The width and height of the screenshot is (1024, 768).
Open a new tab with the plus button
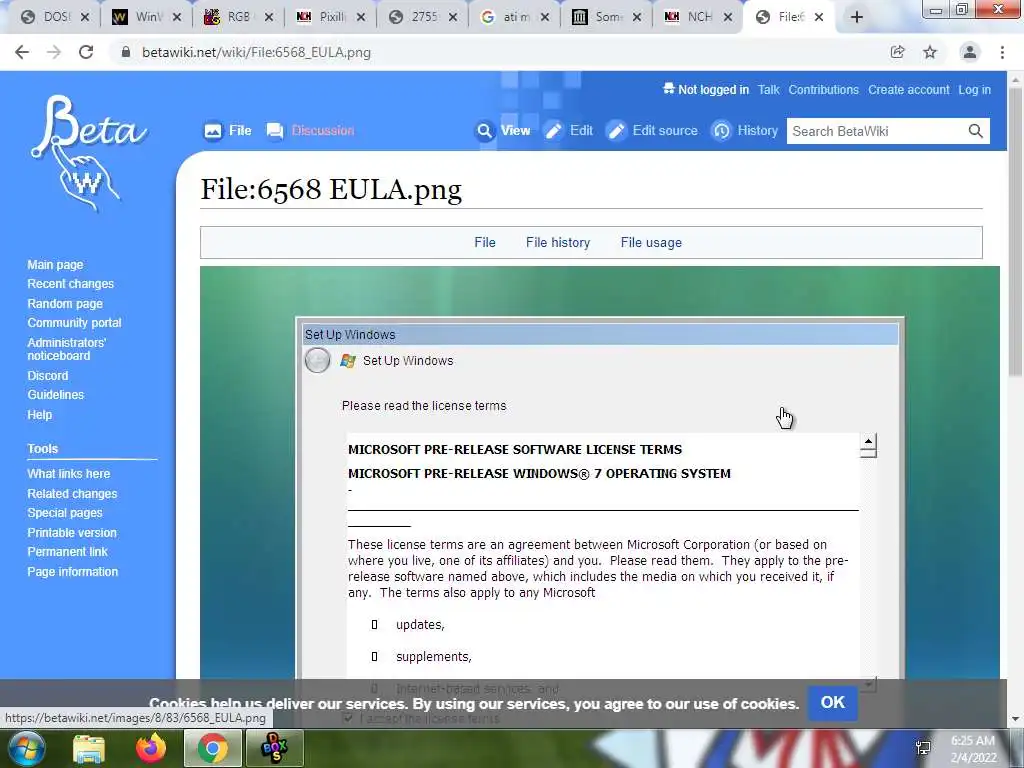click(x=857, y=17)
